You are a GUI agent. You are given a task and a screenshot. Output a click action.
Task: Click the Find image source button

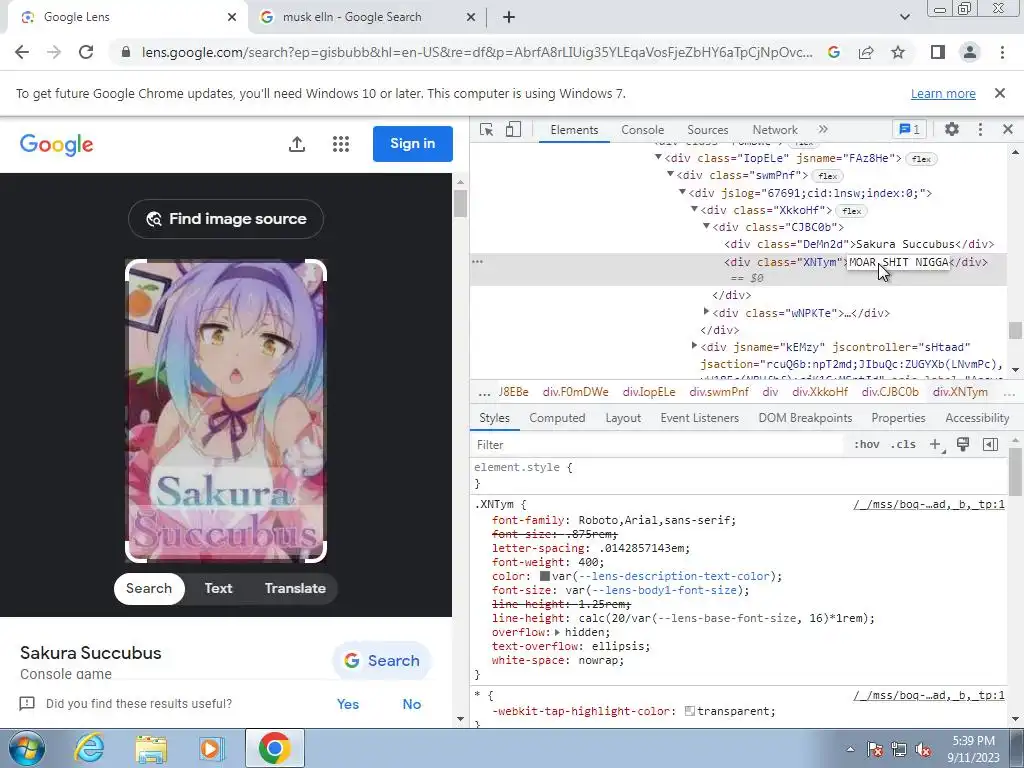click(x=226, y=219)
